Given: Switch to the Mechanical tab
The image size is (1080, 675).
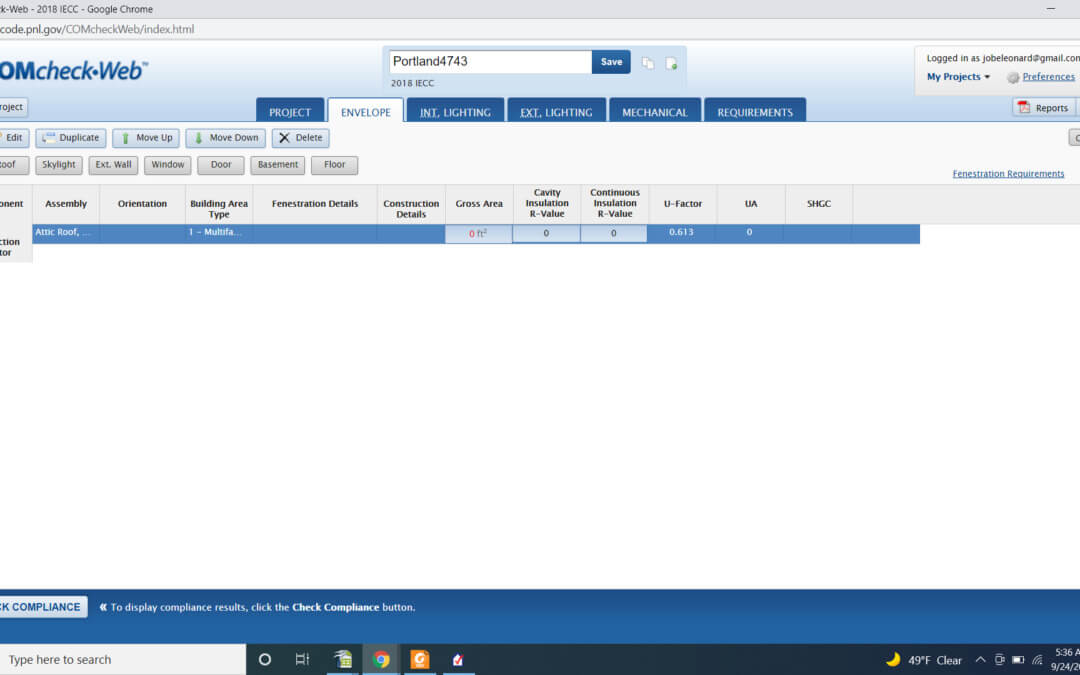Looking at the screenshot, I should (x=654, y=112).
